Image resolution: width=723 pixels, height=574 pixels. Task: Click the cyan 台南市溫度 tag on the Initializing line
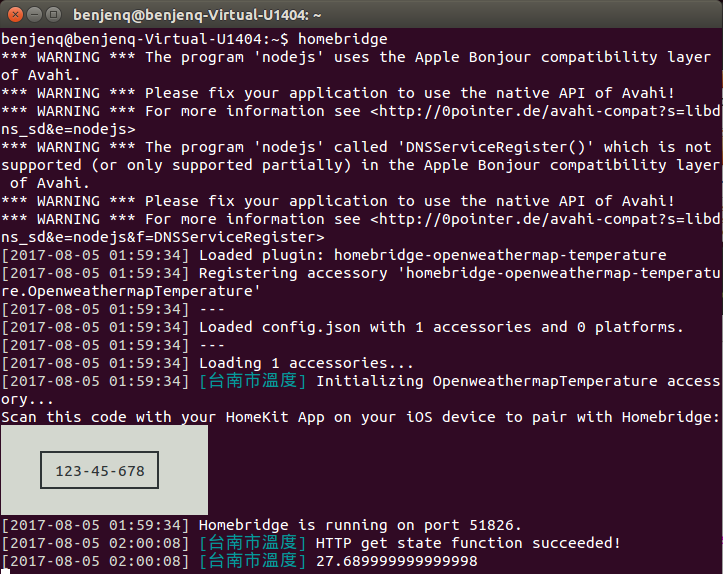pyautogui.click(x=253, y=381)
